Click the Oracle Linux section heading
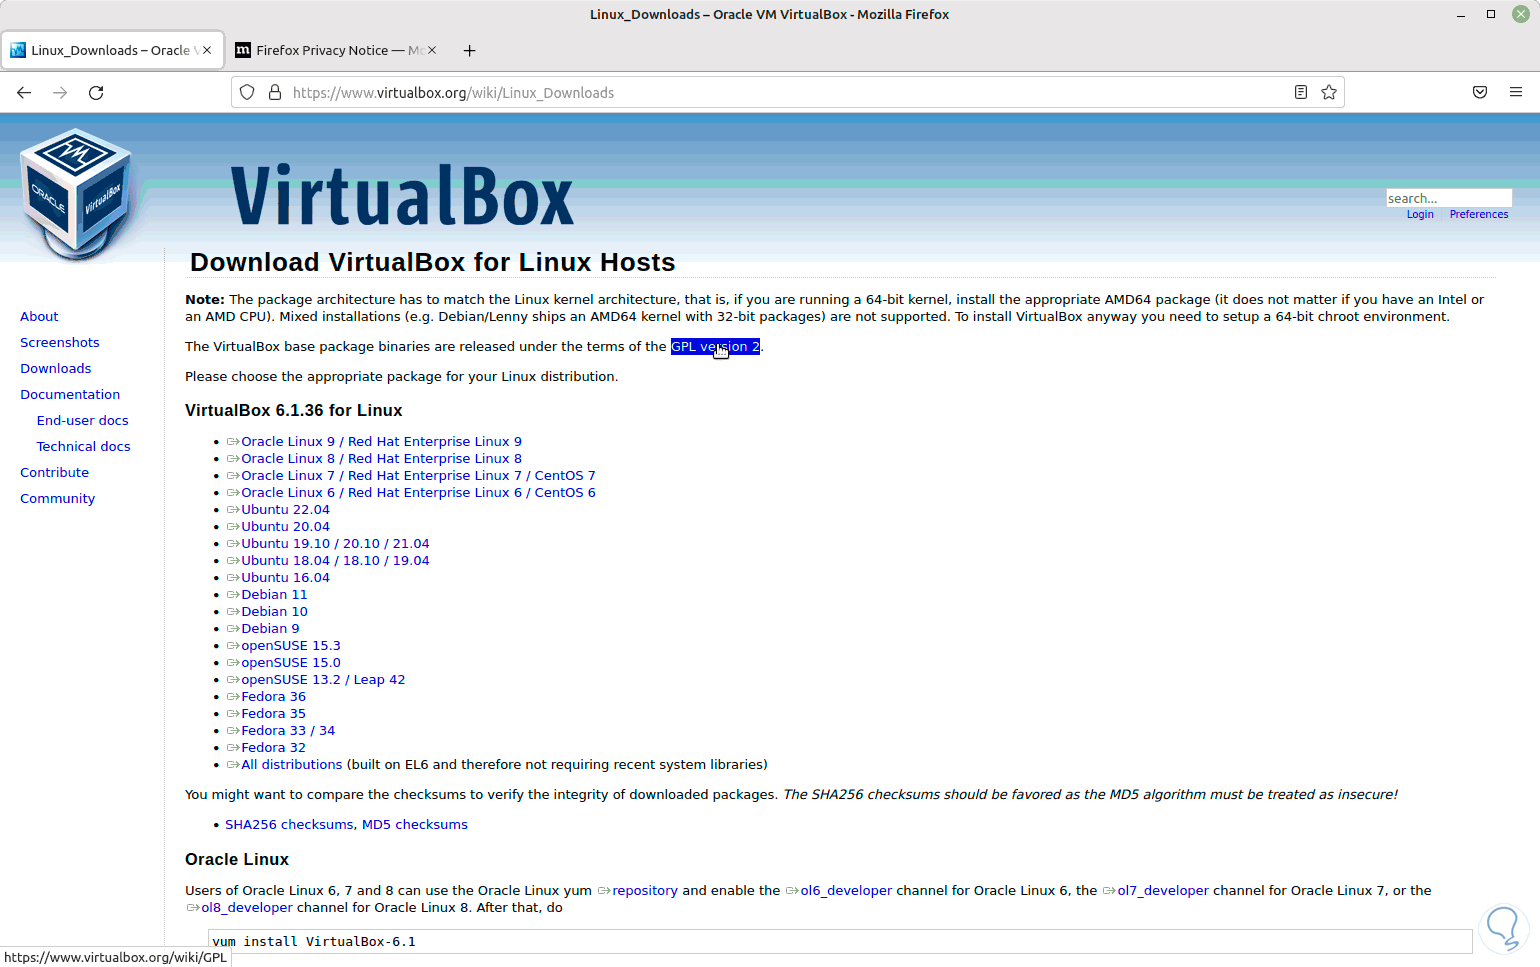This screenshot has height=967, width=1540. coord(237,860)
